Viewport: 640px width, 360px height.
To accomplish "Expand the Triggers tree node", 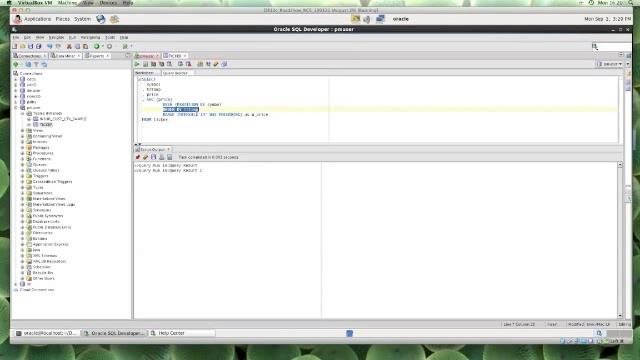I will (x=23, y=176).
